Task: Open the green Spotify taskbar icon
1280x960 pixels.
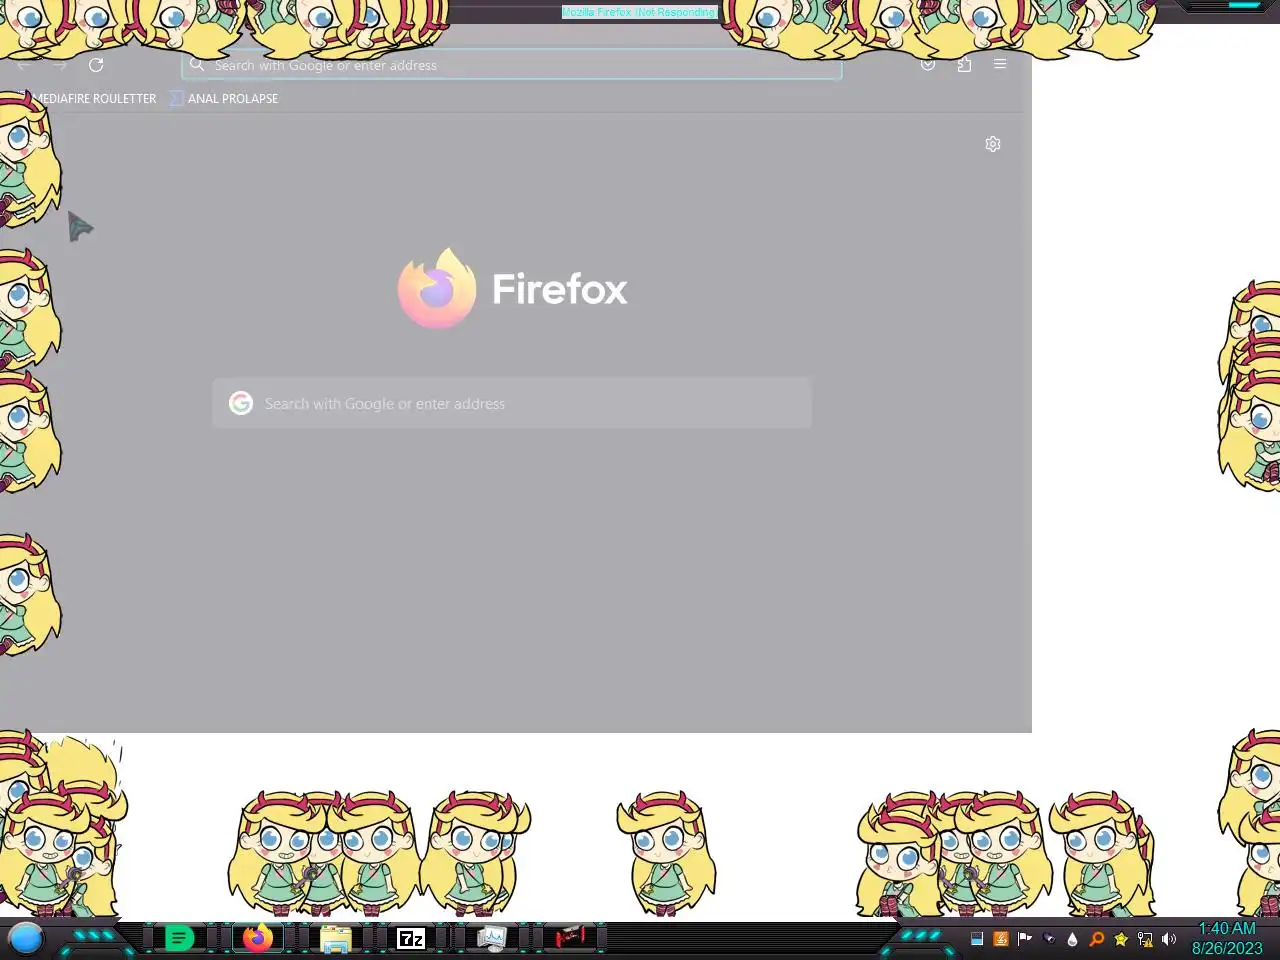Action: pos(179,938)
